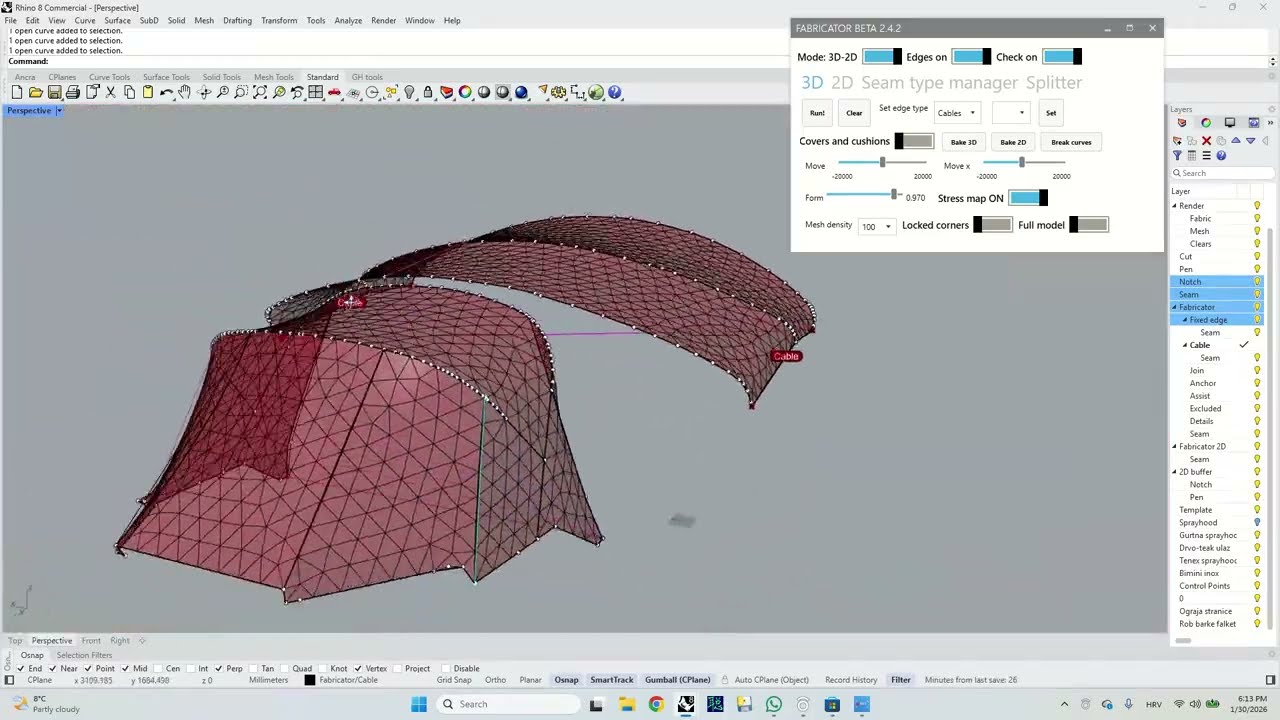Click the Print icon in Standard toolbar
Viewport: 1280px width, 720px height.
[73, 92]
